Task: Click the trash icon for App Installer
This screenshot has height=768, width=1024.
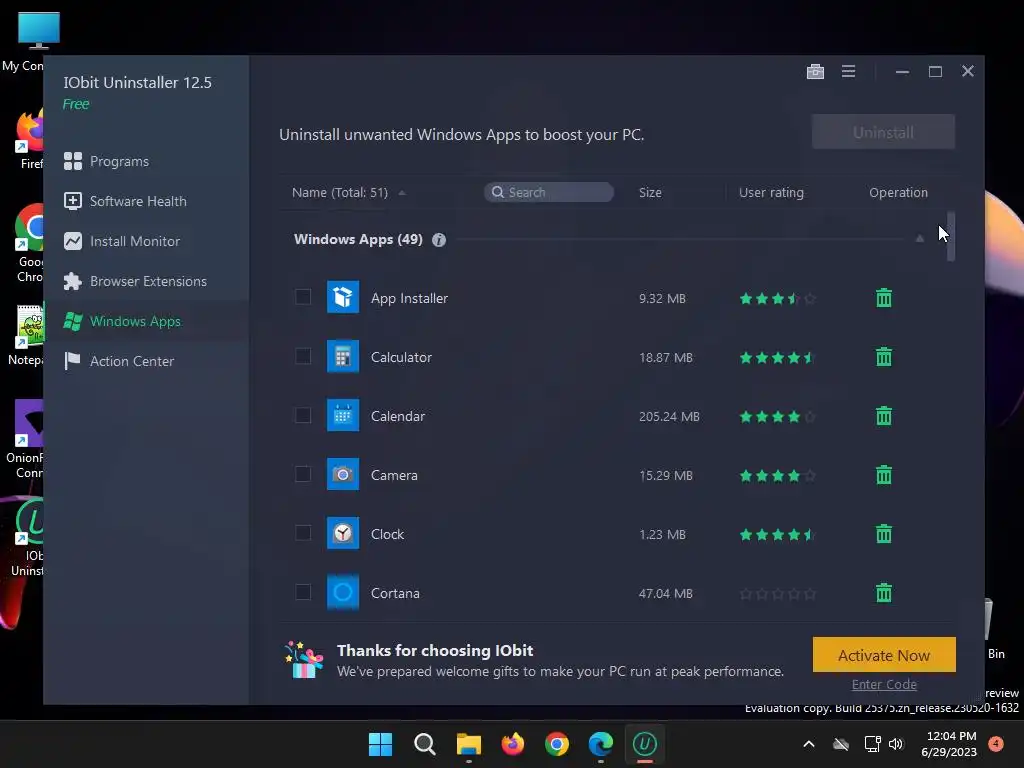Action: pos(884,298)
